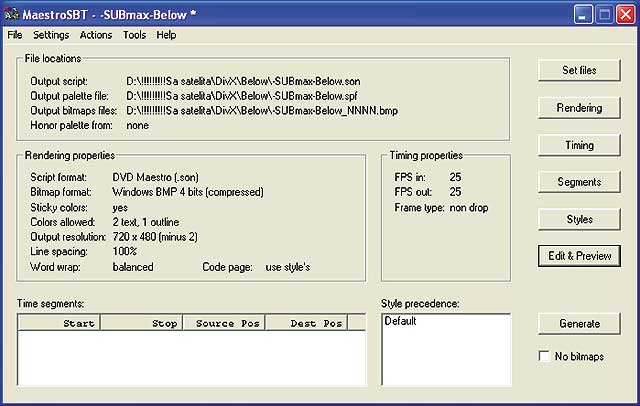
Task: Click the Word wrap value balanced
Action: coord(133,267)
